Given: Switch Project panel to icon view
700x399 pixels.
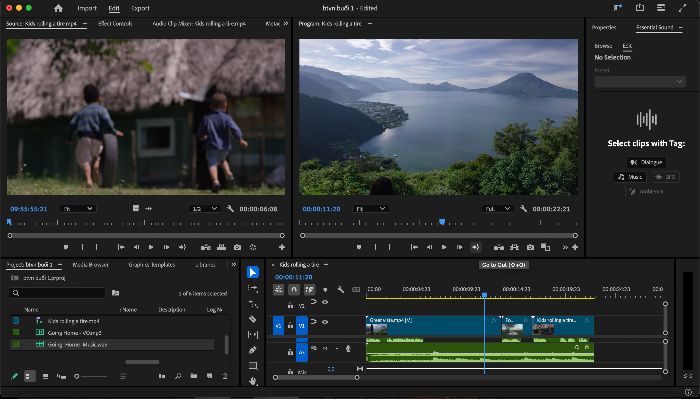Looking at the screenshot, I should tap(45, 376).
